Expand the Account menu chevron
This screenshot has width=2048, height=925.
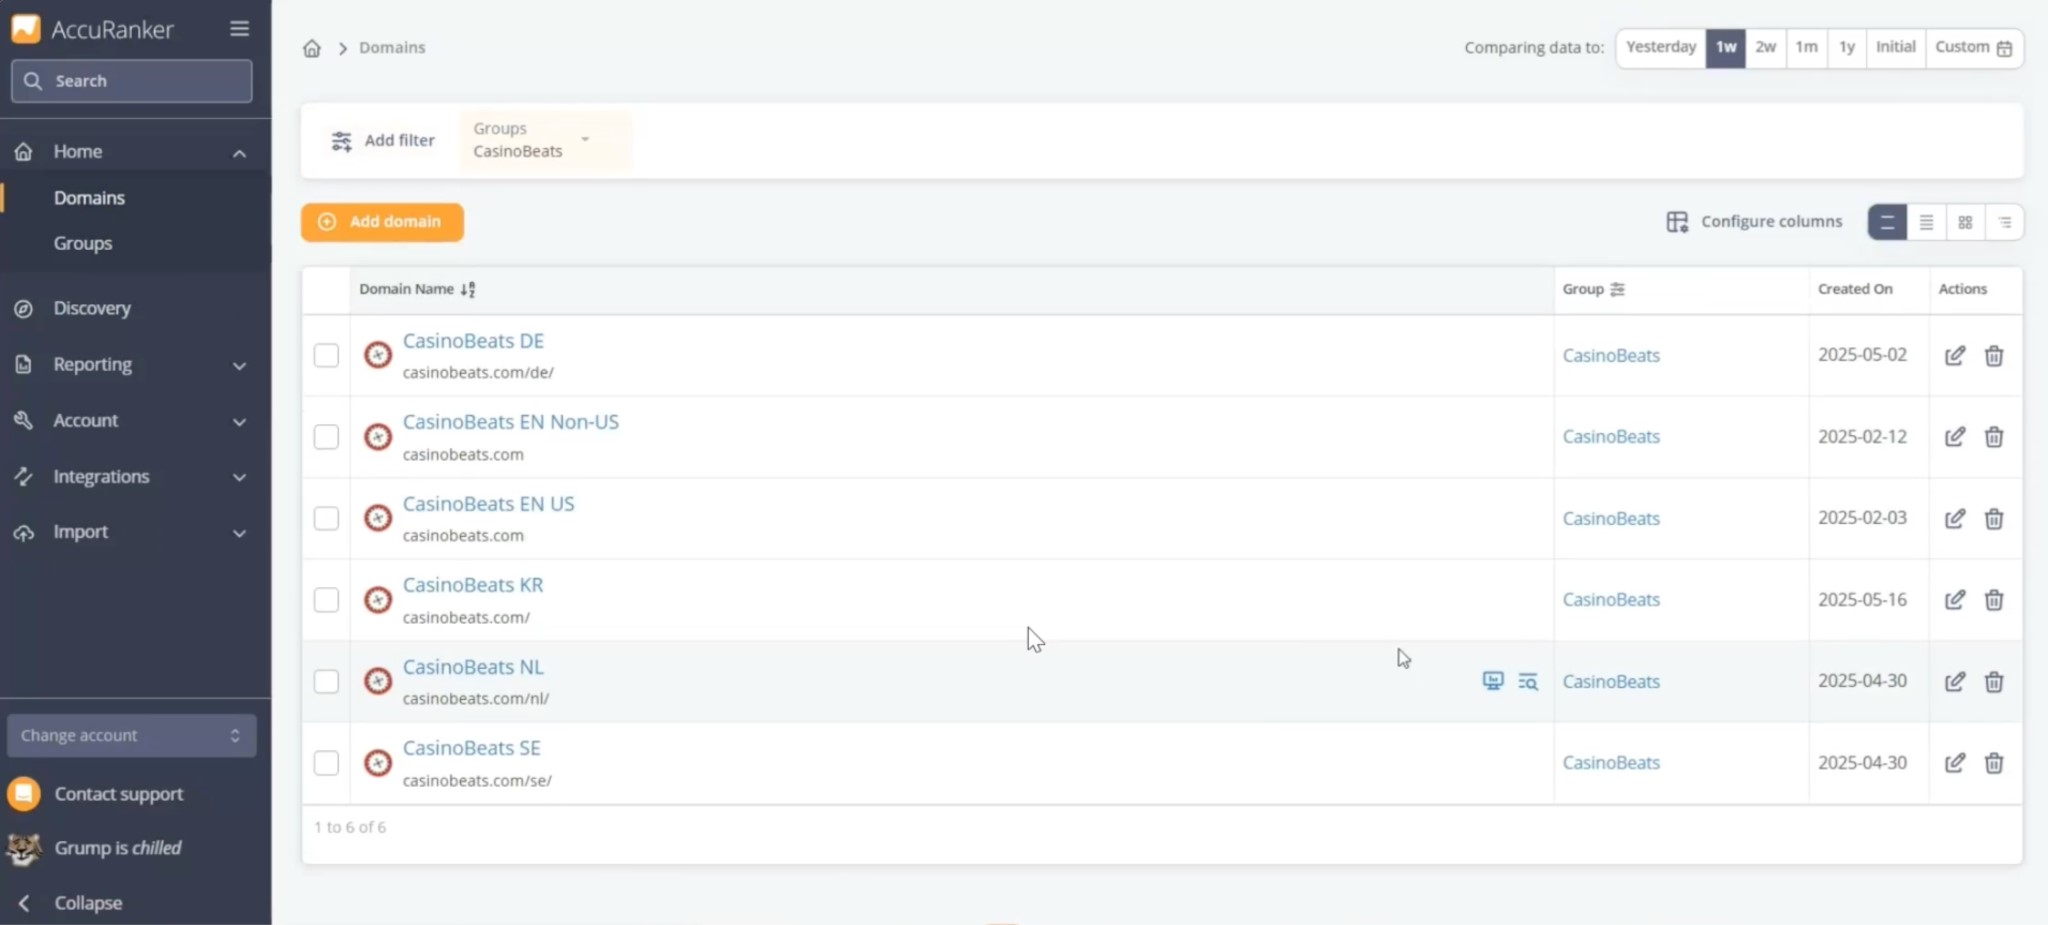click(240, 422)
